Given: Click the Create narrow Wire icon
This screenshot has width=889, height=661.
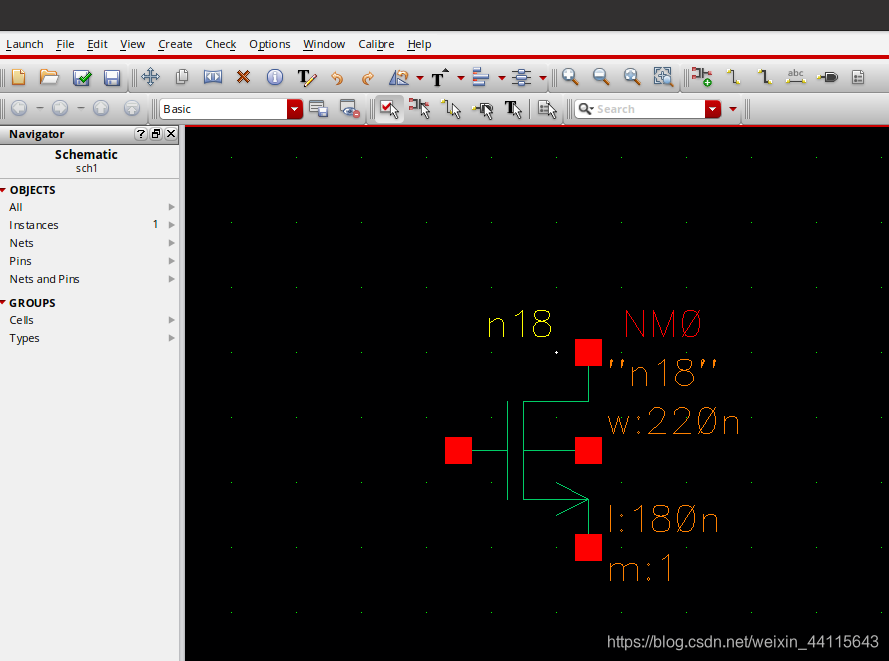Looking at the screenshot, I should coord(734,77).
